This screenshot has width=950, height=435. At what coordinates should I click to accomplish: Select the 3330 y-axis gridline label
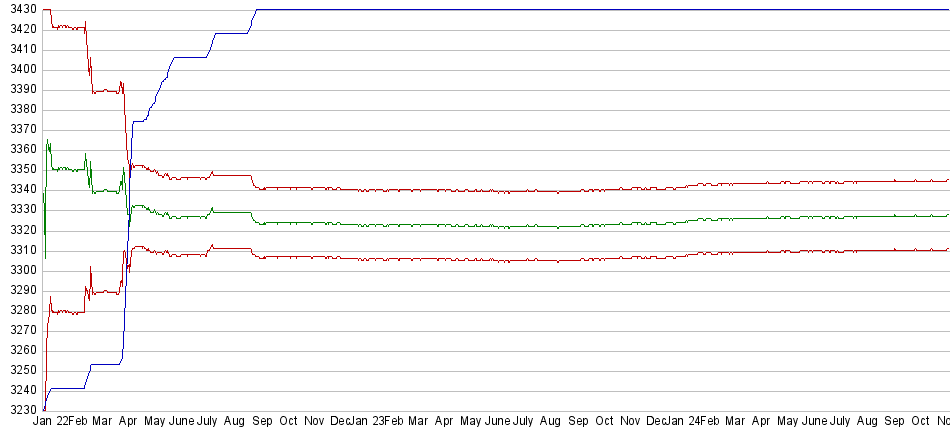click(18, 210)
